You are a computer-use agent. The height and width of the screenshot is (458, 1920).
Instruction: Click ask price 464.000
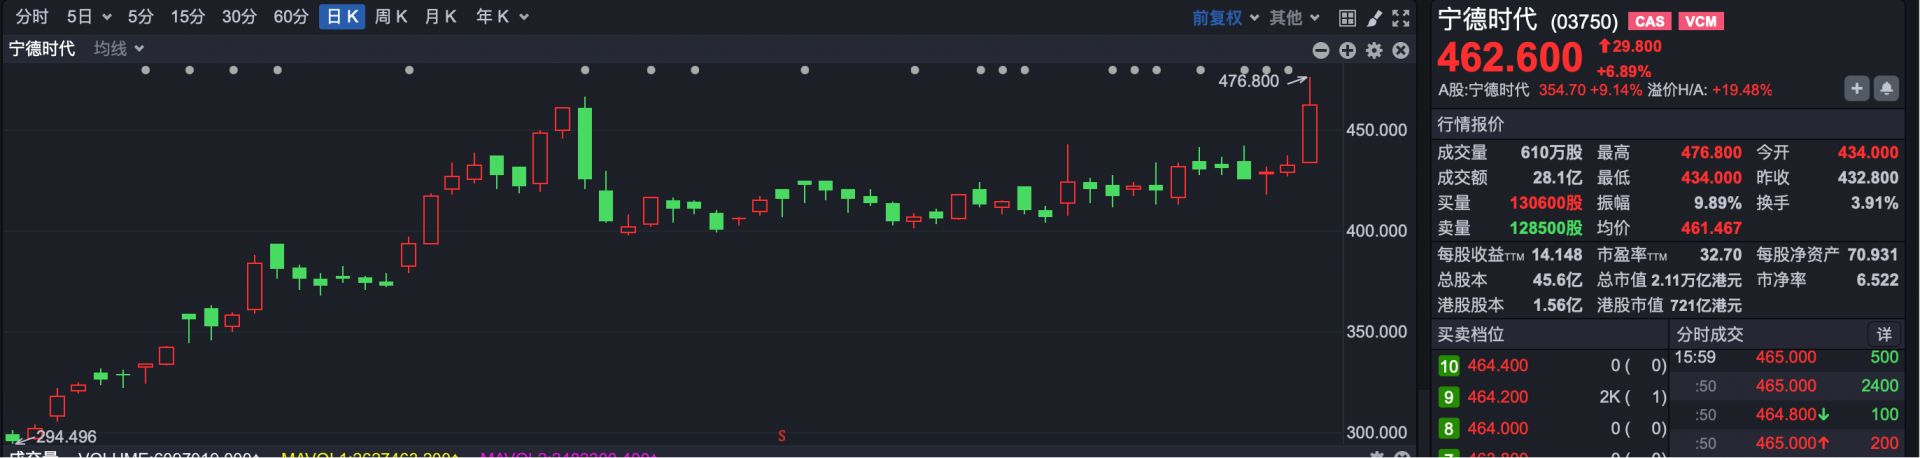coord(1497,428)
